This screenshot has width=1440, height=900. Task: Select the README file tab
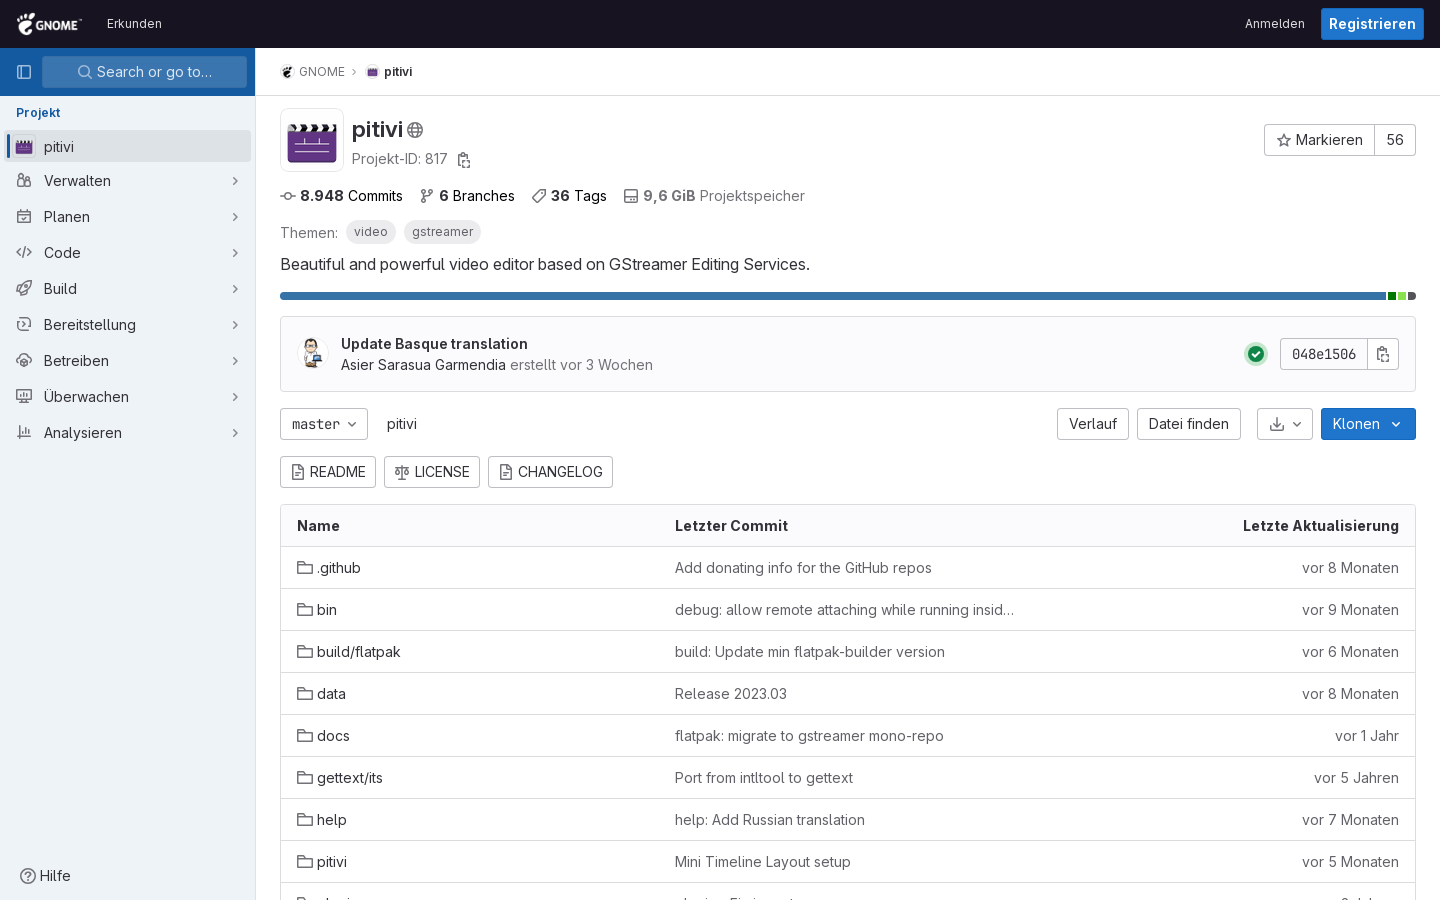tap(328, 472)
